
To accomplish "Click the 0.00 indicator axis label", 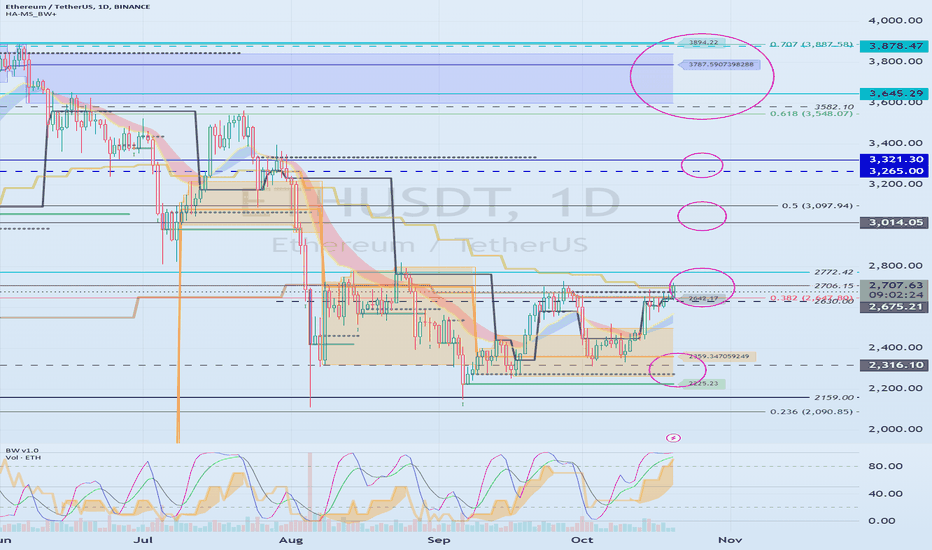I will pyautogui.click(x=881, y=521).
